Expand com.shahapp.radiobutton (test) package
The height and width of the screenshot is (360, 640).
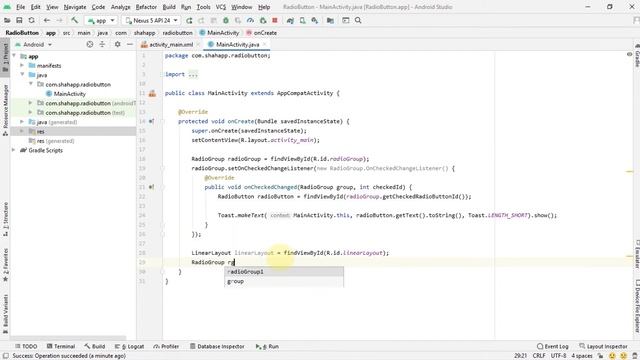coord(30,112)
